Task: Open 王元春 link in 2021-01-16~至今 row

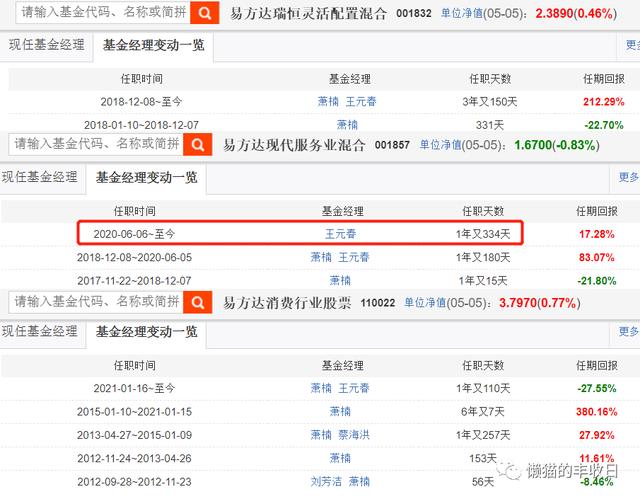Action: (354, 388)
